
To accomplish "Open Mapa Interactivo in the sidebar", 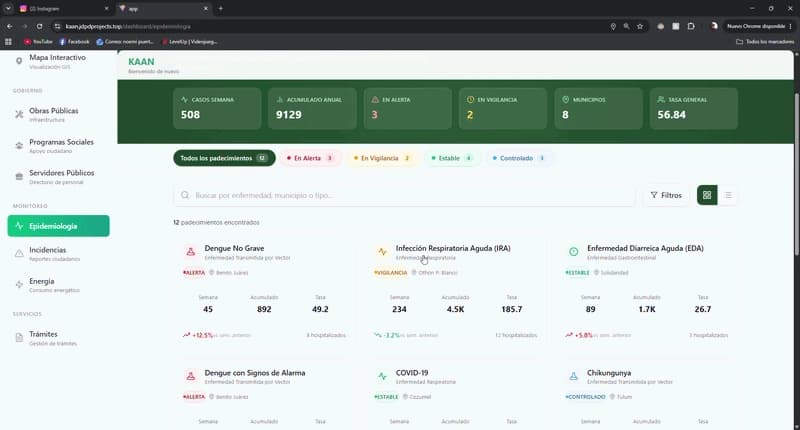I will pos(57,61).
